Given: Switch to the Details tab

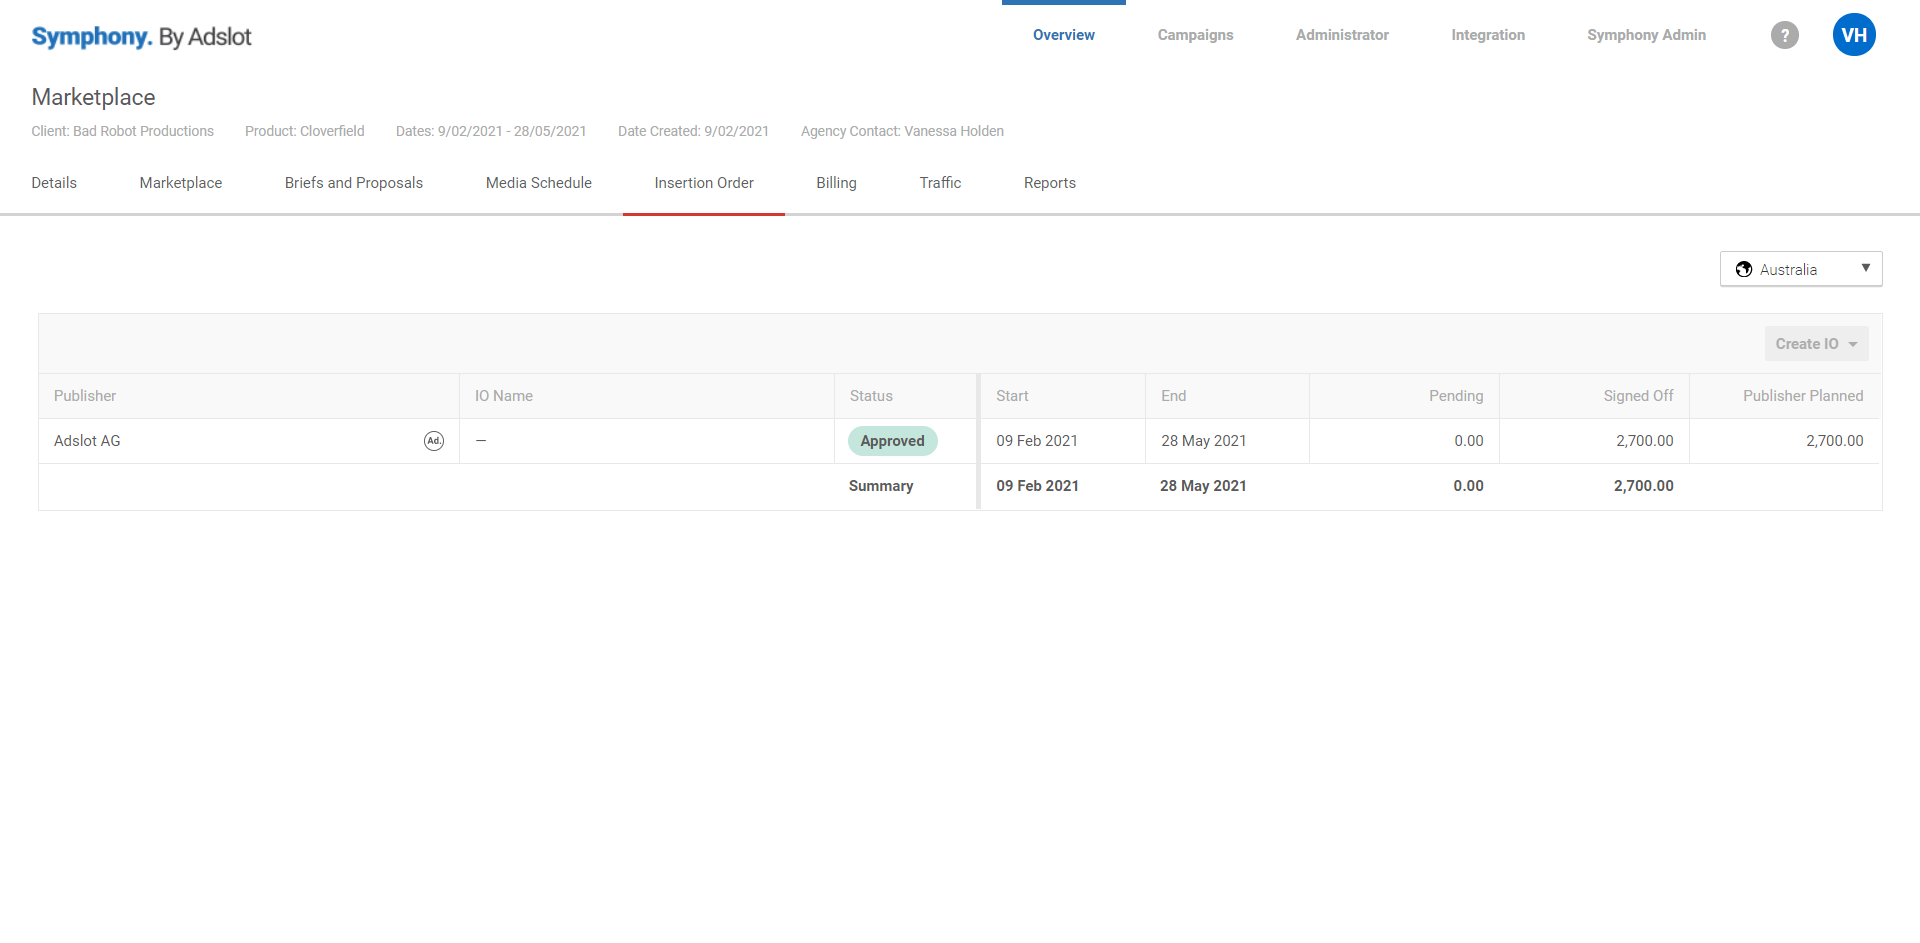Looking at the screenshot, I should point(54,183).
